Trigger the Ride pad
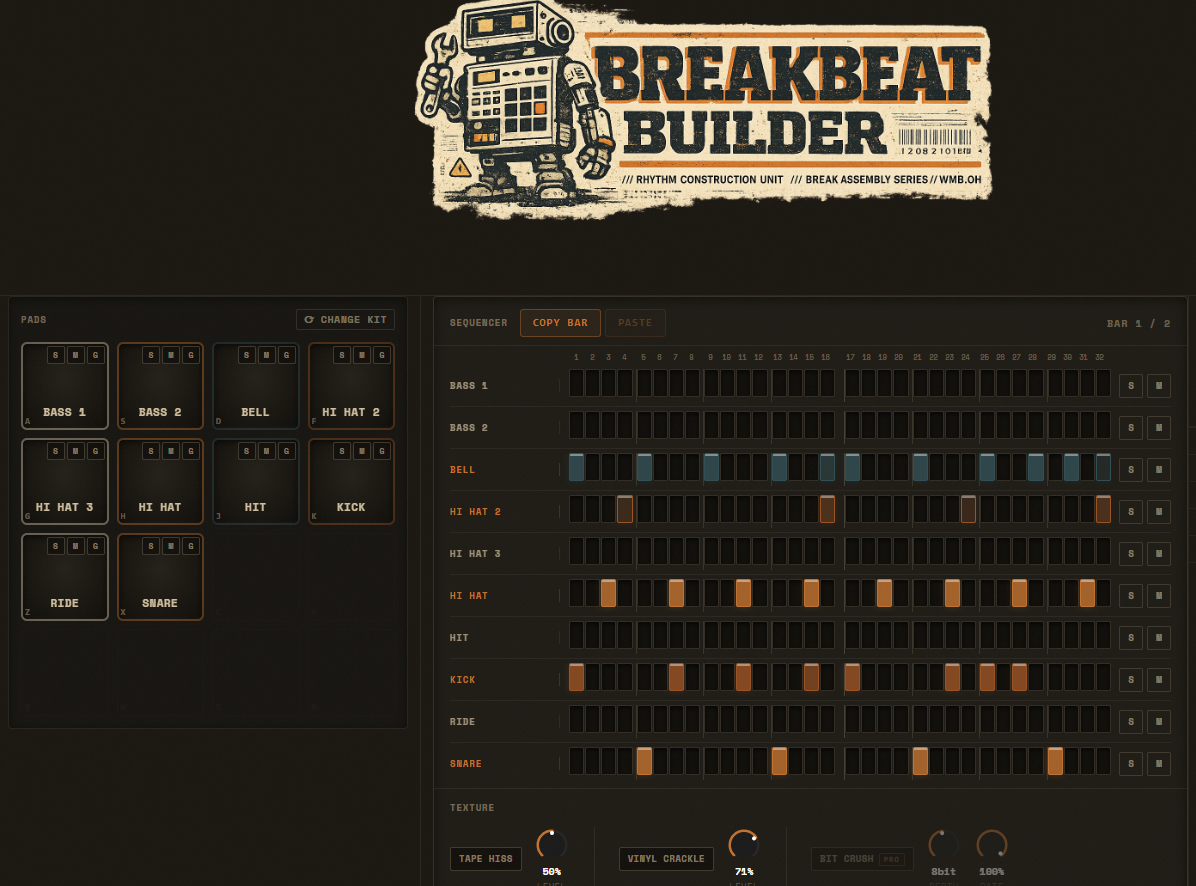This screenshot has width=1196, height=886. coord(65,577)
